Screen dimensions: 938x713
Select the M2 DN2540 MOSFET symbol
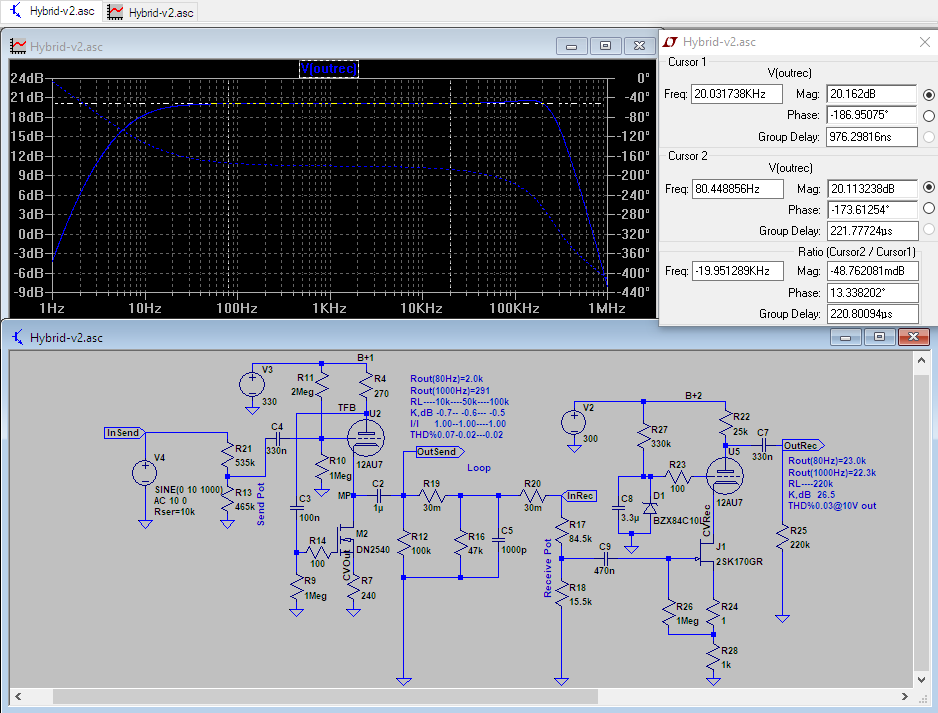point(345,541)
